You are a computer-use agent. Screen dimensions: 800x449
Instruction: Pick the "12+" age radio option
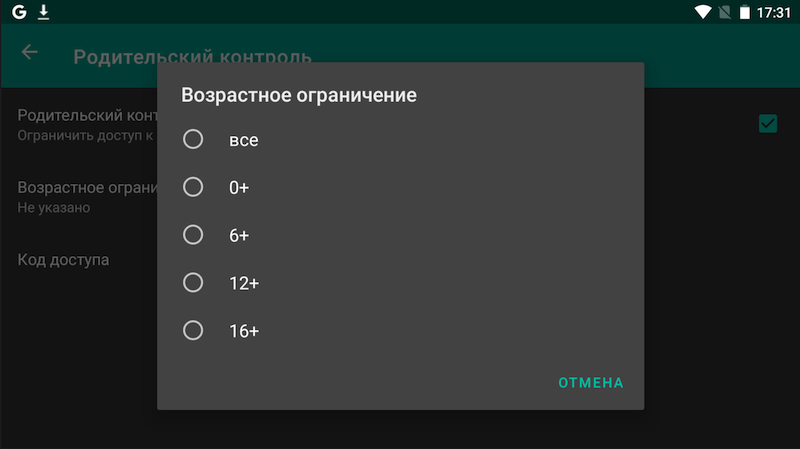pos(193,283)
